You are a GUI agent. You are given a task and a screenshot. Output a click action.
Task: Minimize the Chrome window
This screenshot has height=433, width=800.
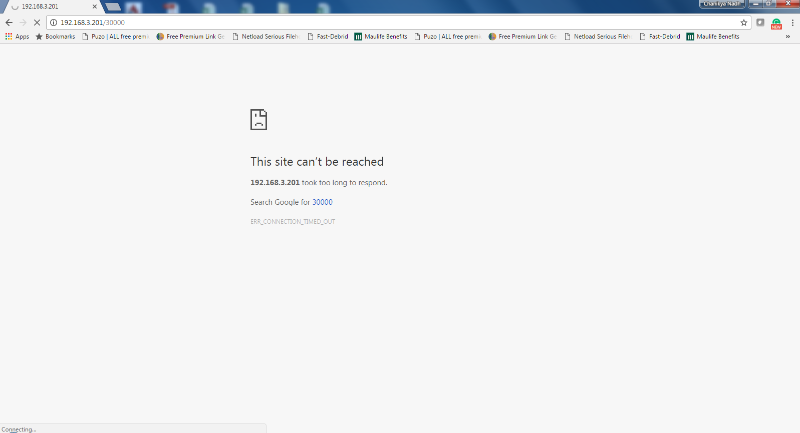pos(756,4)
